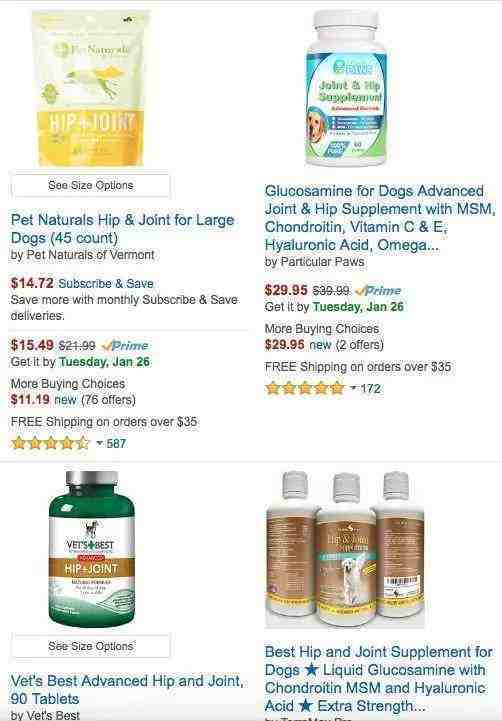Open the Pet Naturals Hip+Joint product image
The image size is (502, 721).
91,88
